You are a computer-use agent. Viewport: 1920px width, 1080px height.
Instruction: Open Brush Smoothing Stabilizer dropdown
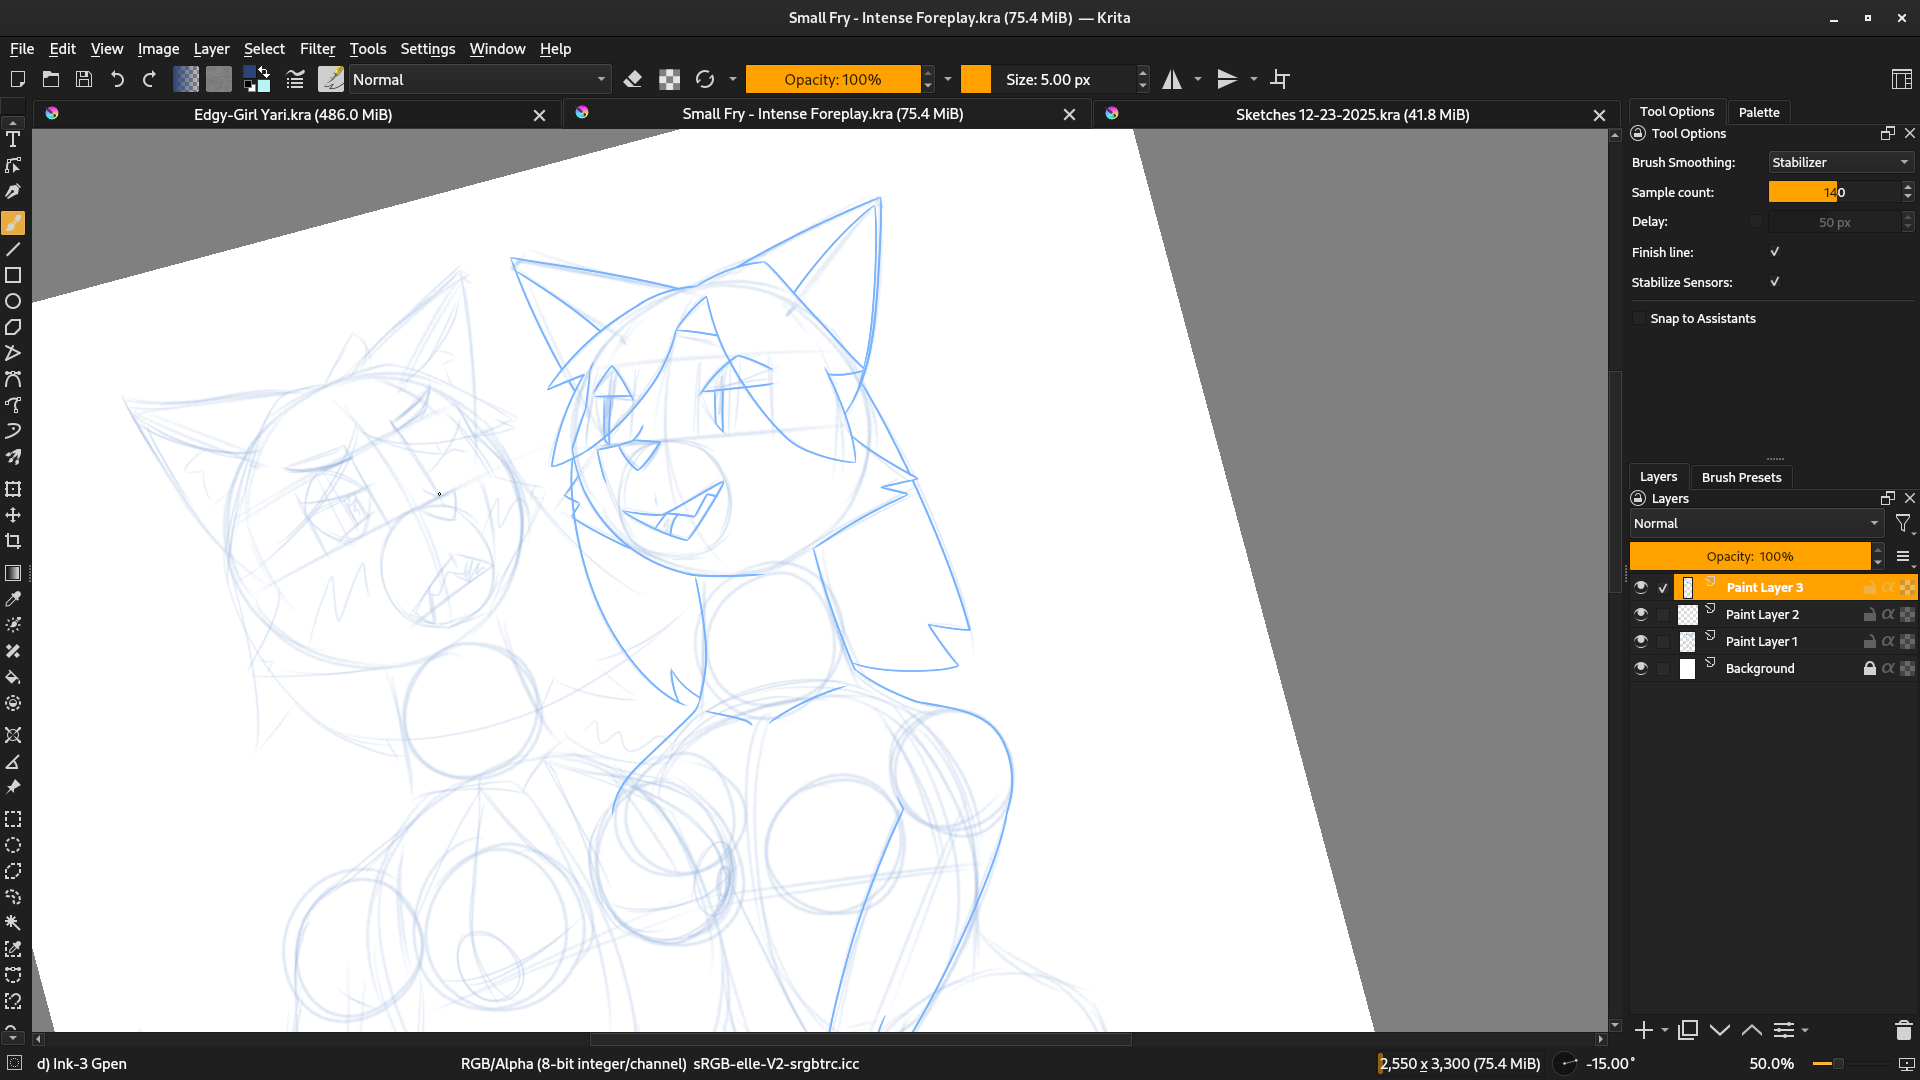1840,162
